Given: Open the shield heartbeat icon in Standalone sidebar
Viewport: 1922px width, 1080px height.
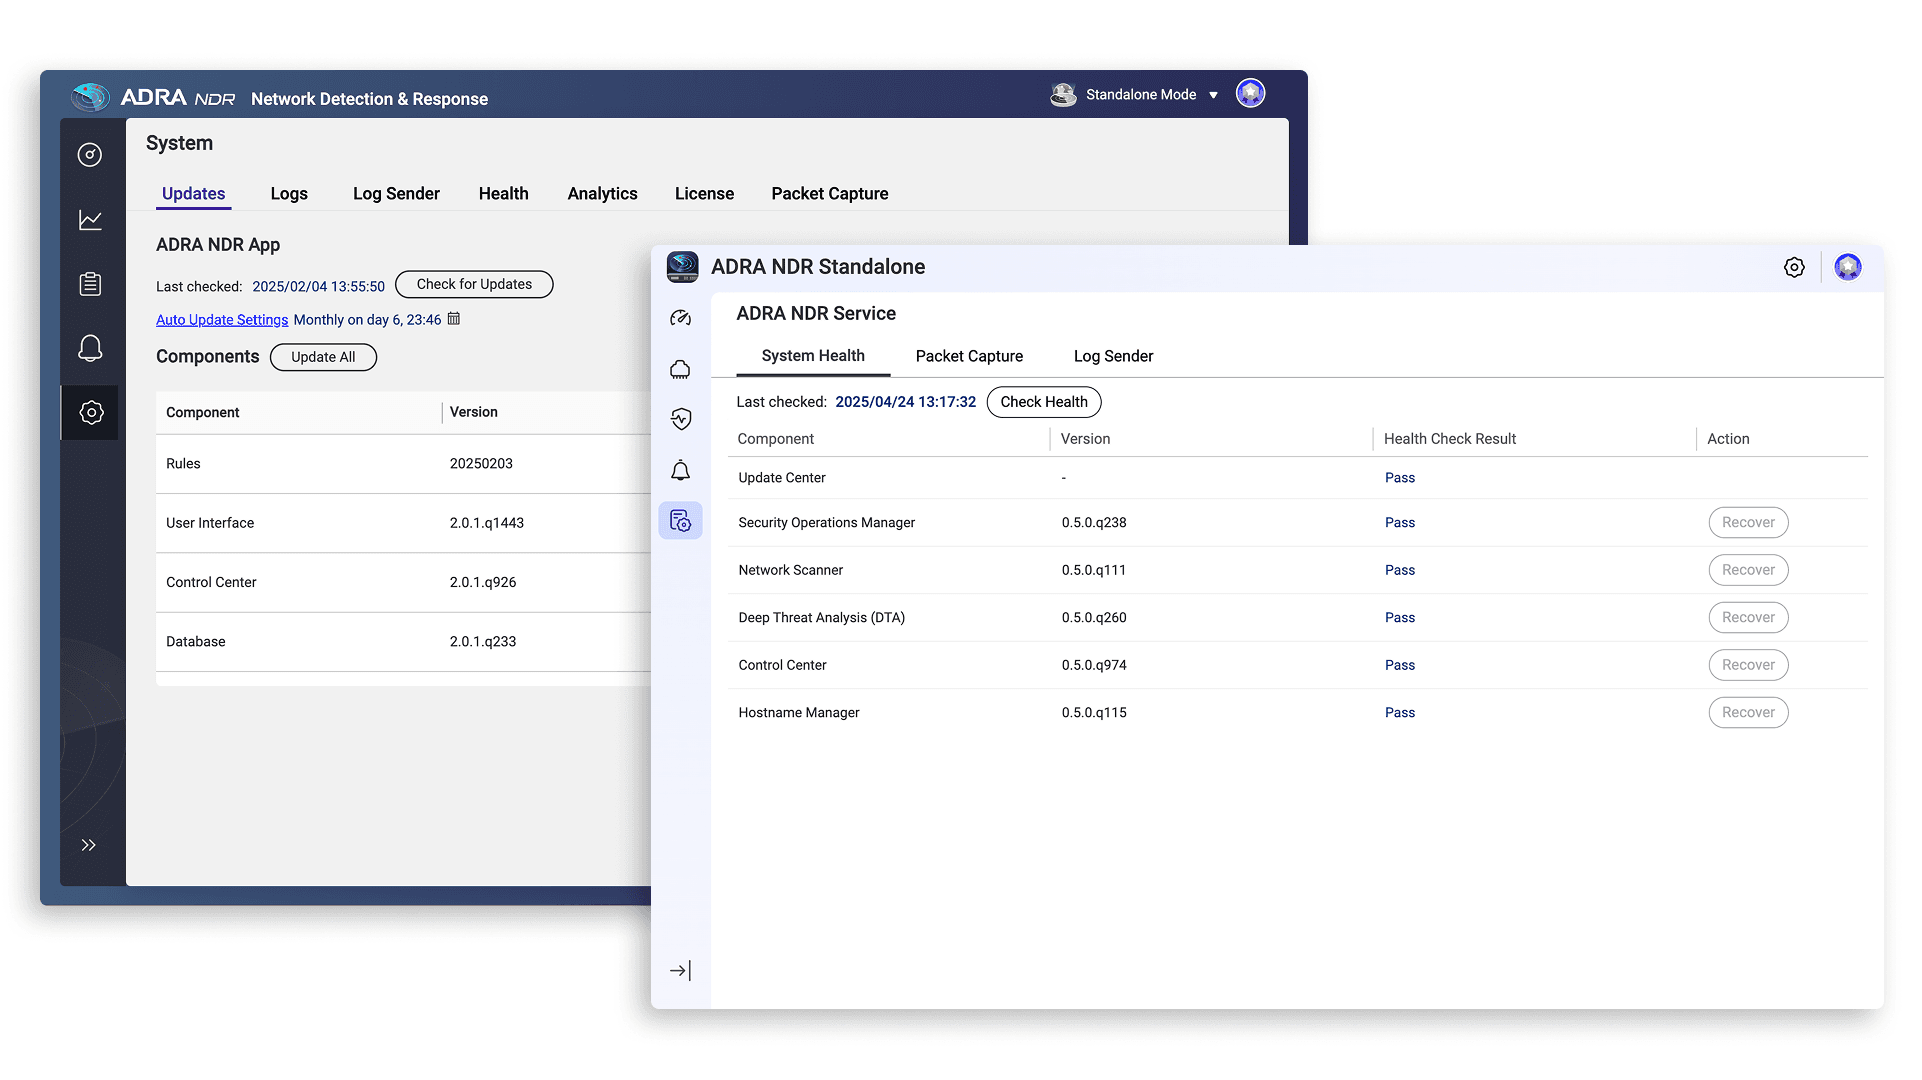Looking at the screenshot, I should point(681,419).
